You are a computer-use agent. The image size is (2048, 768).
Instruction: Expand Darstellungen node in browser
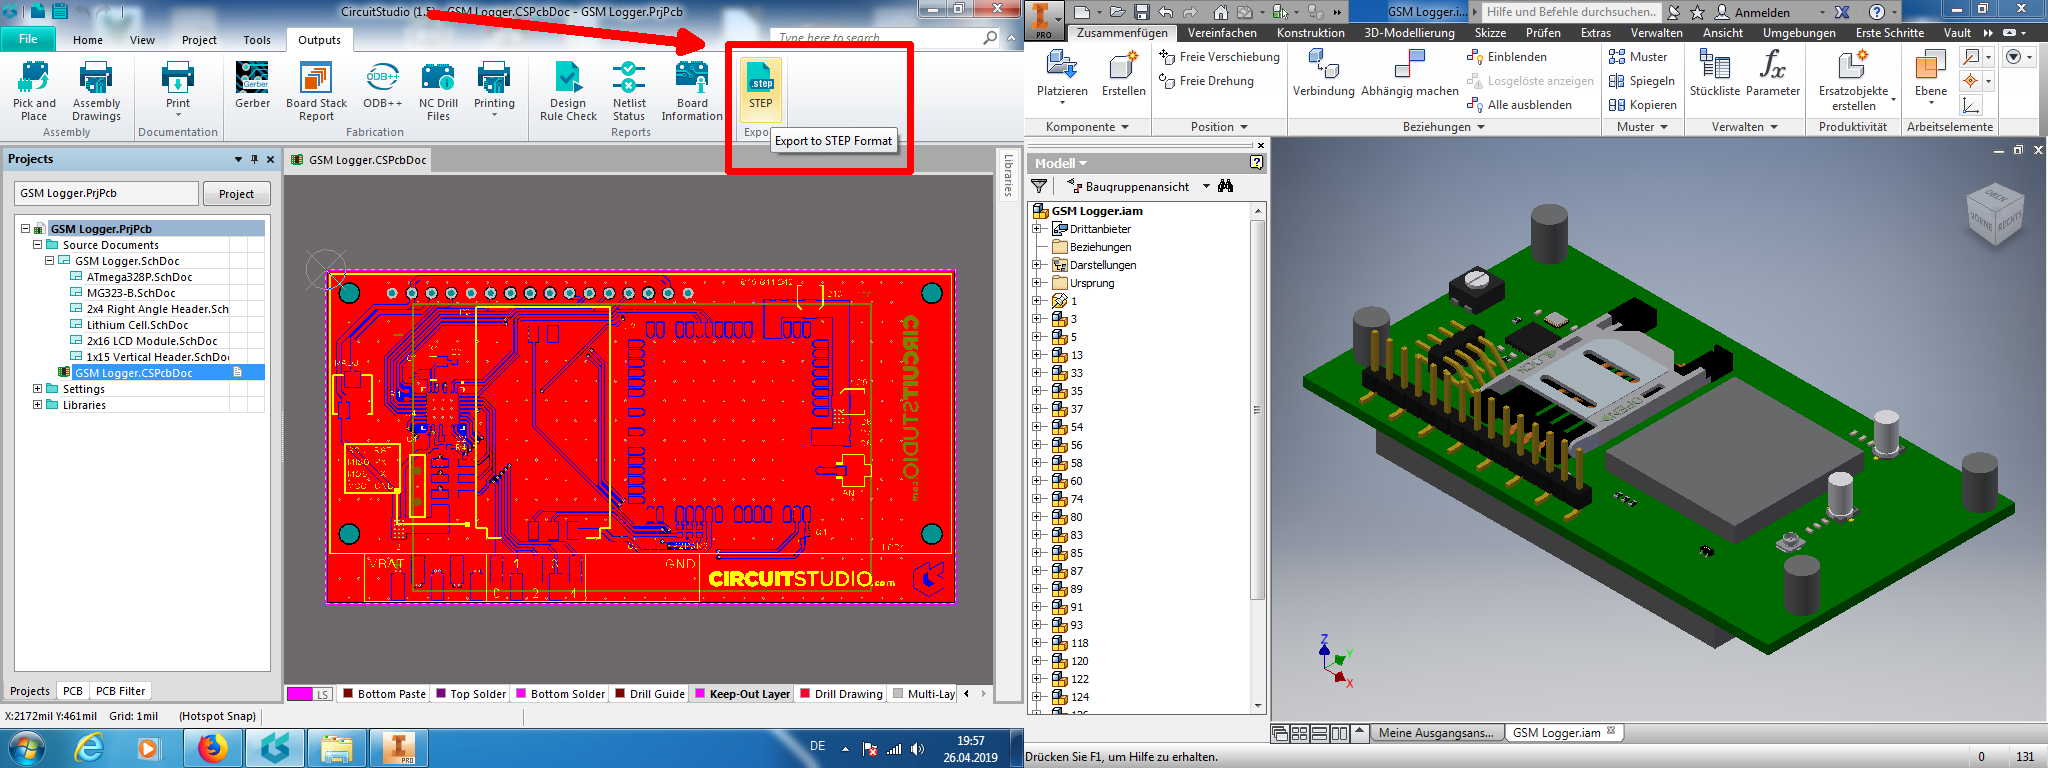[1037, 265]
